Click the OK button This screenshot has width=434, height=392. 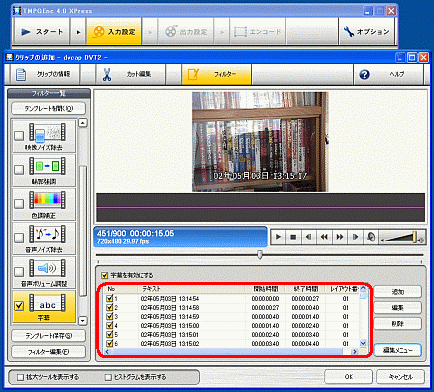coord(349,377)
